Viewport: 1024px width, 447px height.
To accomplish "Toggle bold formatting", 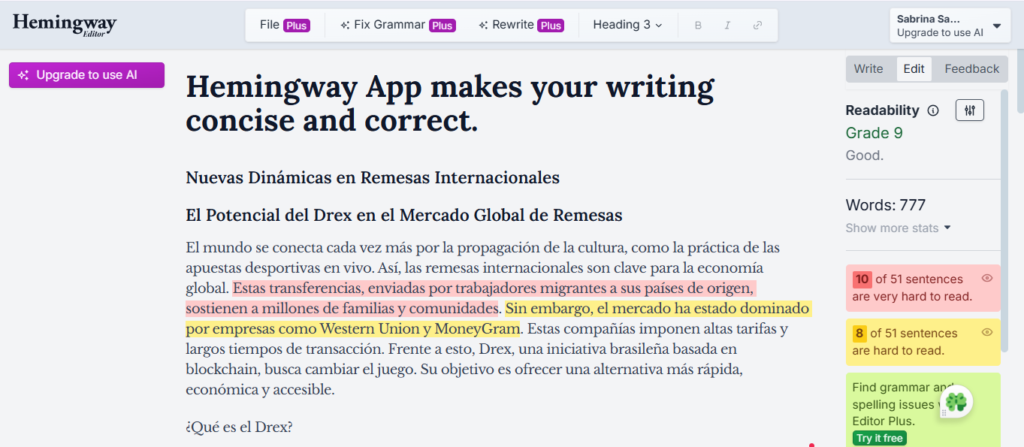I will coord(698,25).
